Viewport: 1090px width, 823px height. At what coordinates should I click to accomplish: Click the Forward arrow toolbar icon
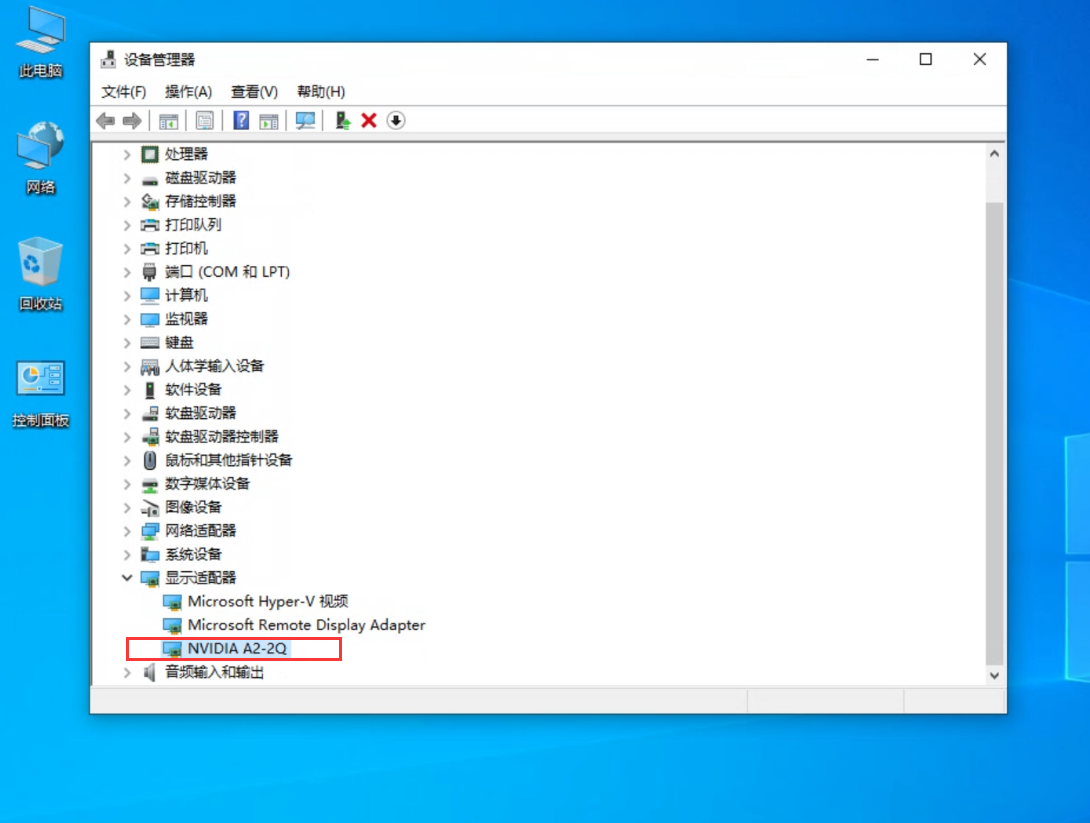[x=132, y=121]
